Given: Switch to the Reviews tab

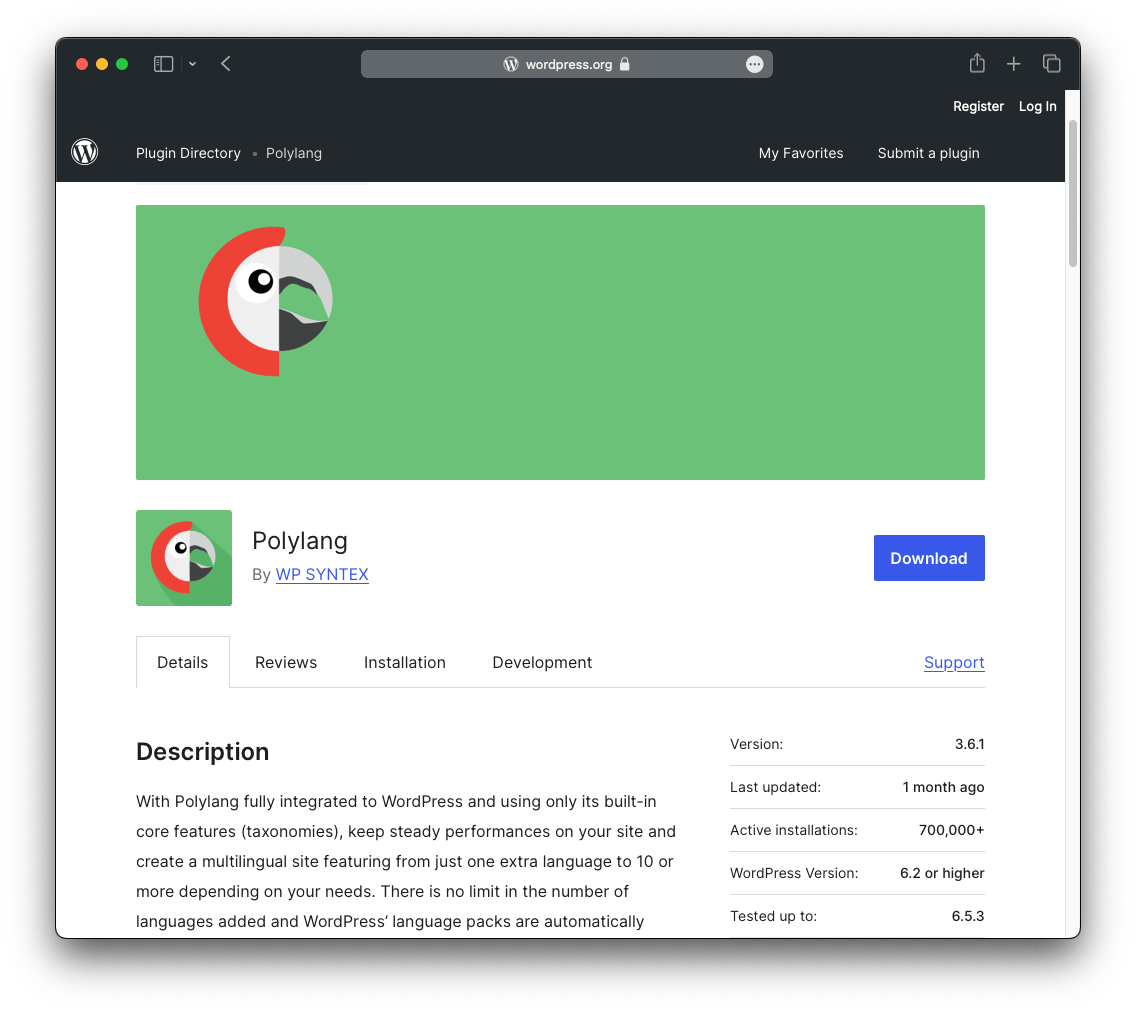Looking at the screenshot, I should (286, 662).
